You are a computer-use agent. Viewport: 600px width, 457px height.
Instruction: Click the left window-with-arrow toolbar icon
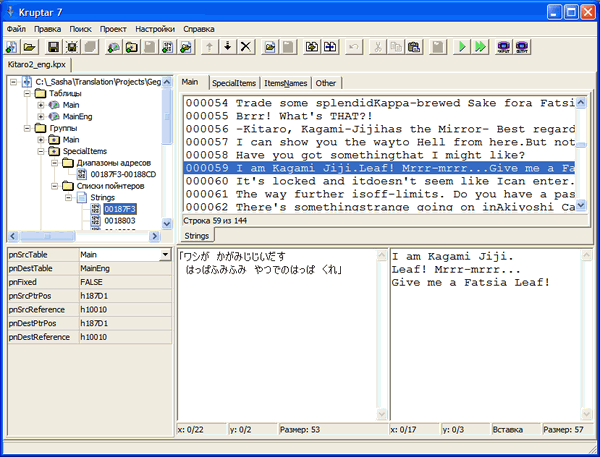click(x=312, y=47)
